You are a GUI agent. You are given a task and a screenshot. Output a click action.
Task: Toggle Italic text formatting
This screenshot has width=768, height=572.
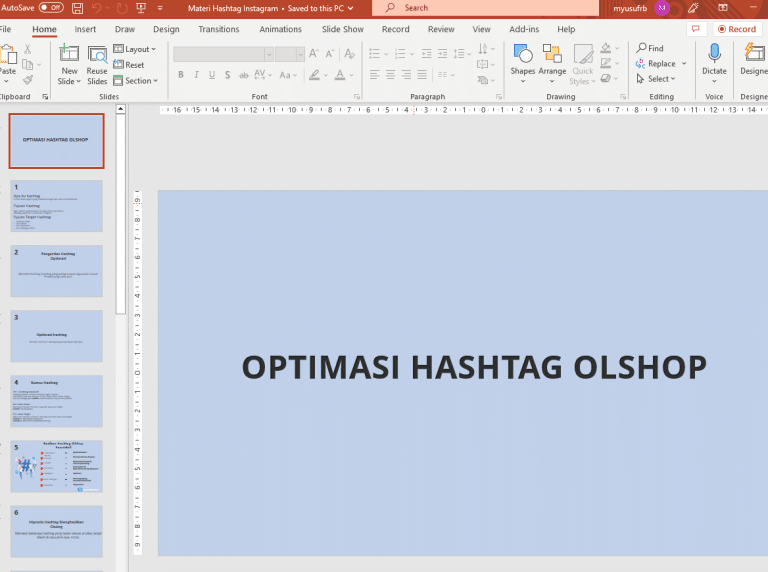point(197,75)
